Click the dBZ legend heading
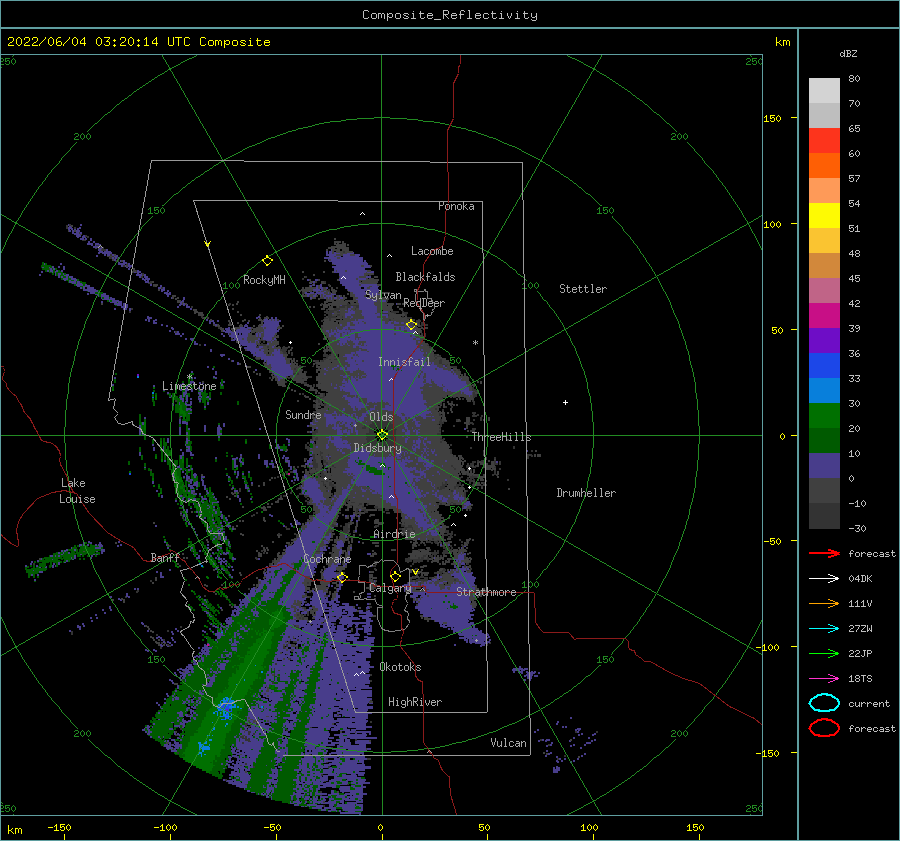The image size is (900, 841). 848,53
